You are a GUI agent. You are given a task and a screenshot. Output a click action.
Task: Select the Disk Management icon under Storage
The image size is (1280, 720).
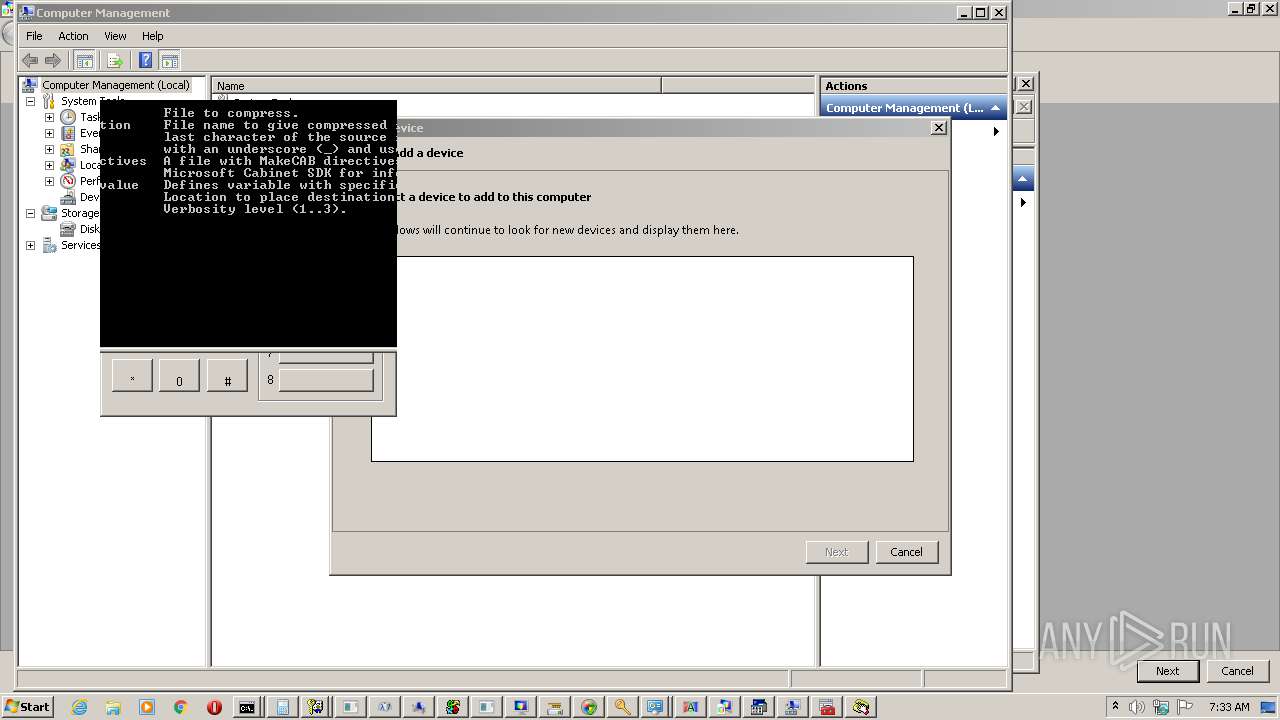[68, 229]
